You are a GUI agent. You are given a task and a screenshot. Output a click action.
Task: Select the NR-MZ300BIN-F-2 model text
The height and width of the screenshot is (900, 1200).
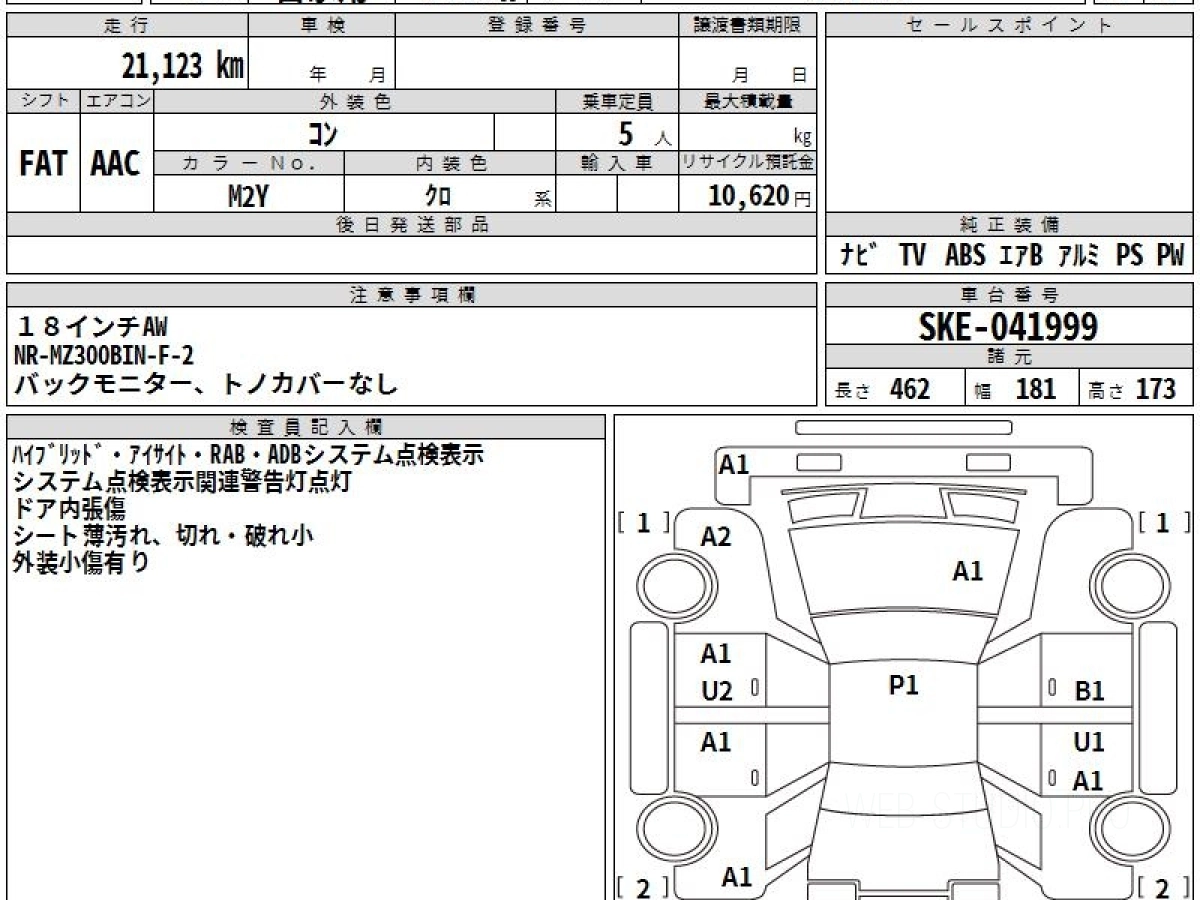pos(103,355)
